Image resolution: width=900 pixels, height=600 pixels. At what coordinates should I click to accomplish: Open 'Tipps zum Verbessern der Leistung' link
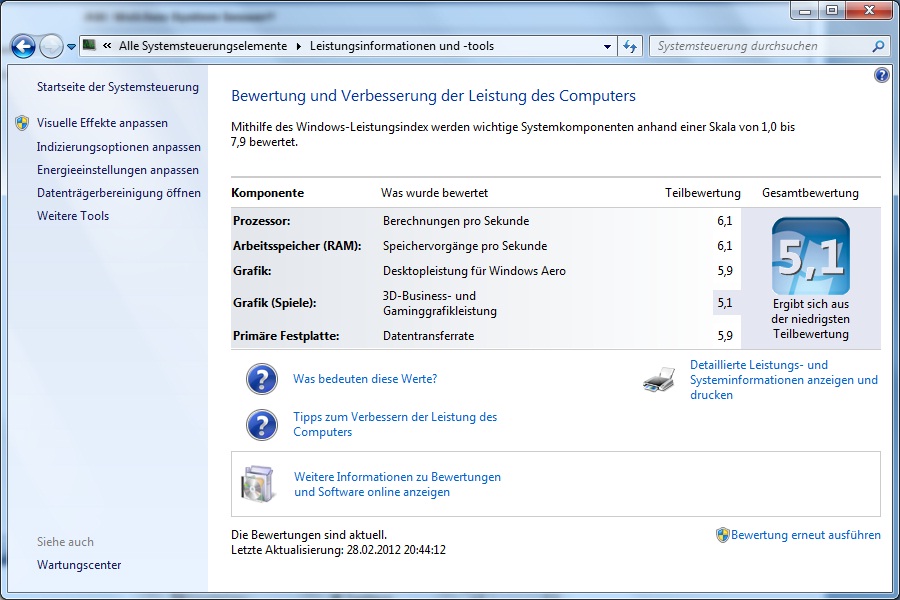pyautogui.click(x=395, y=424)
